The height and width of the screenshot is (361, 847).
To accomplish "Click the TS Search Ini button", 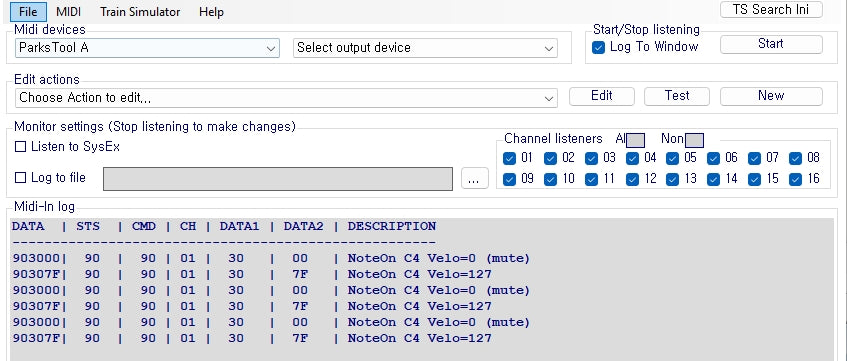I will pos(771,9).
